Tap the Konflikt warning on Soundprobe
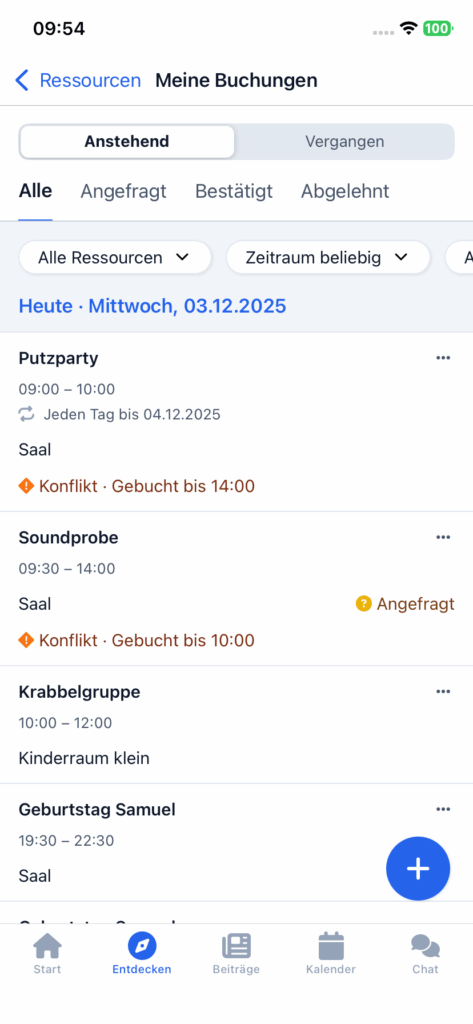 (137, 640)
